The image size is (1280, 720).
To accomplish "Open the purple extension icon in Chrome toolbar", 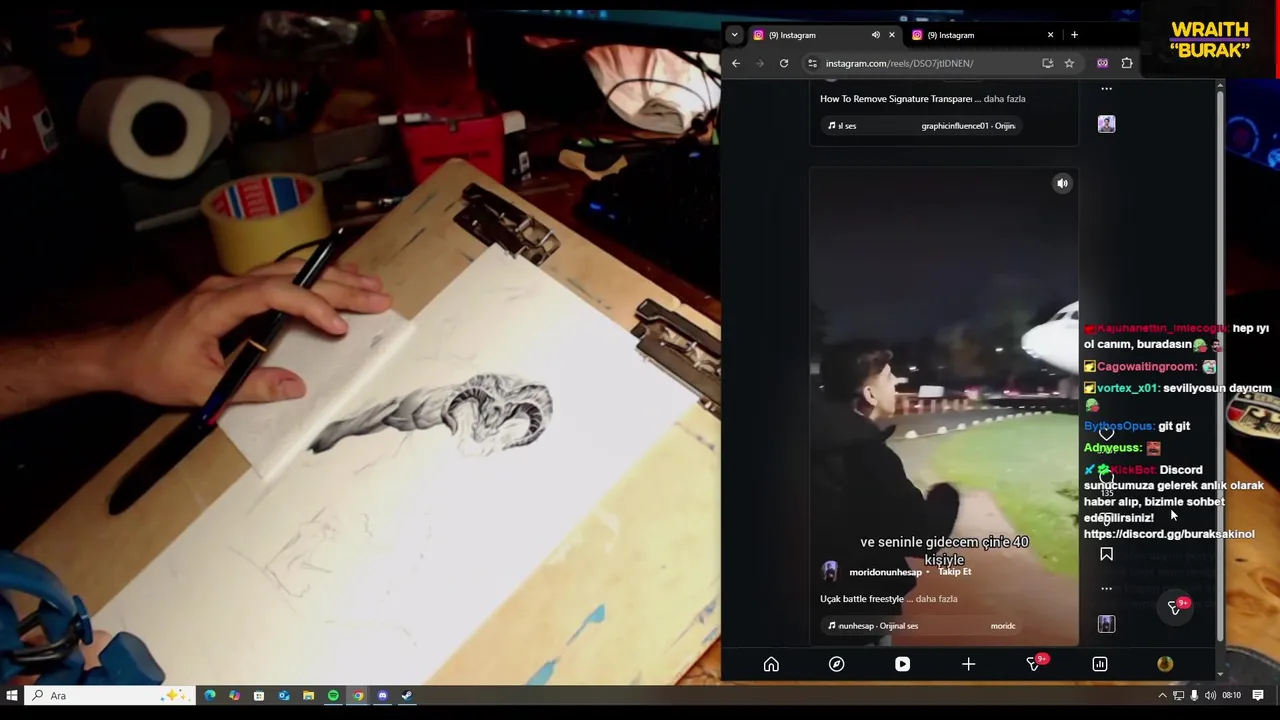I will 1102,63.
